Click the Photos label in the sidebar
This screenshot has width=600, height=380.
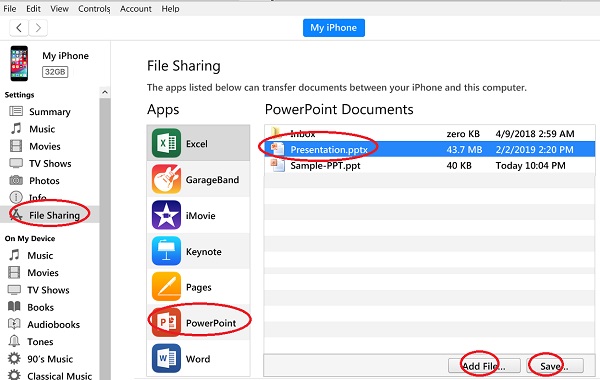point(44,181)
